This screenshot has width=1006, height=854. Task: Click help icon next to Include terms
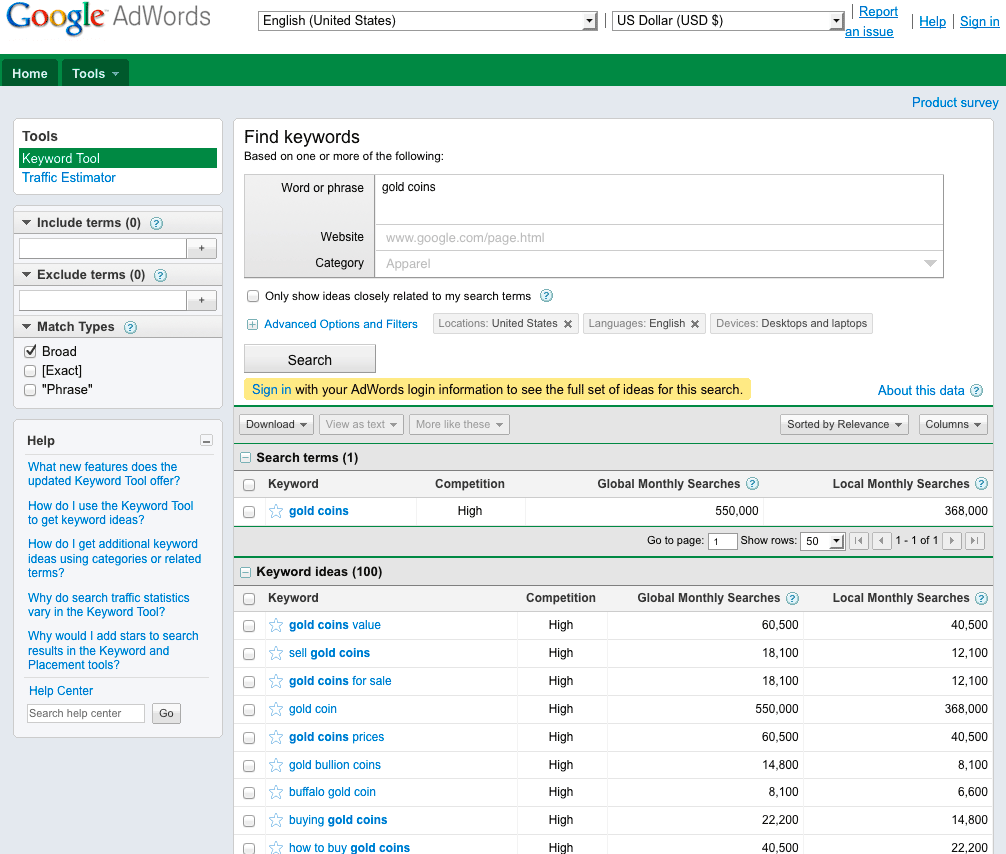click(x=156, y=223)
